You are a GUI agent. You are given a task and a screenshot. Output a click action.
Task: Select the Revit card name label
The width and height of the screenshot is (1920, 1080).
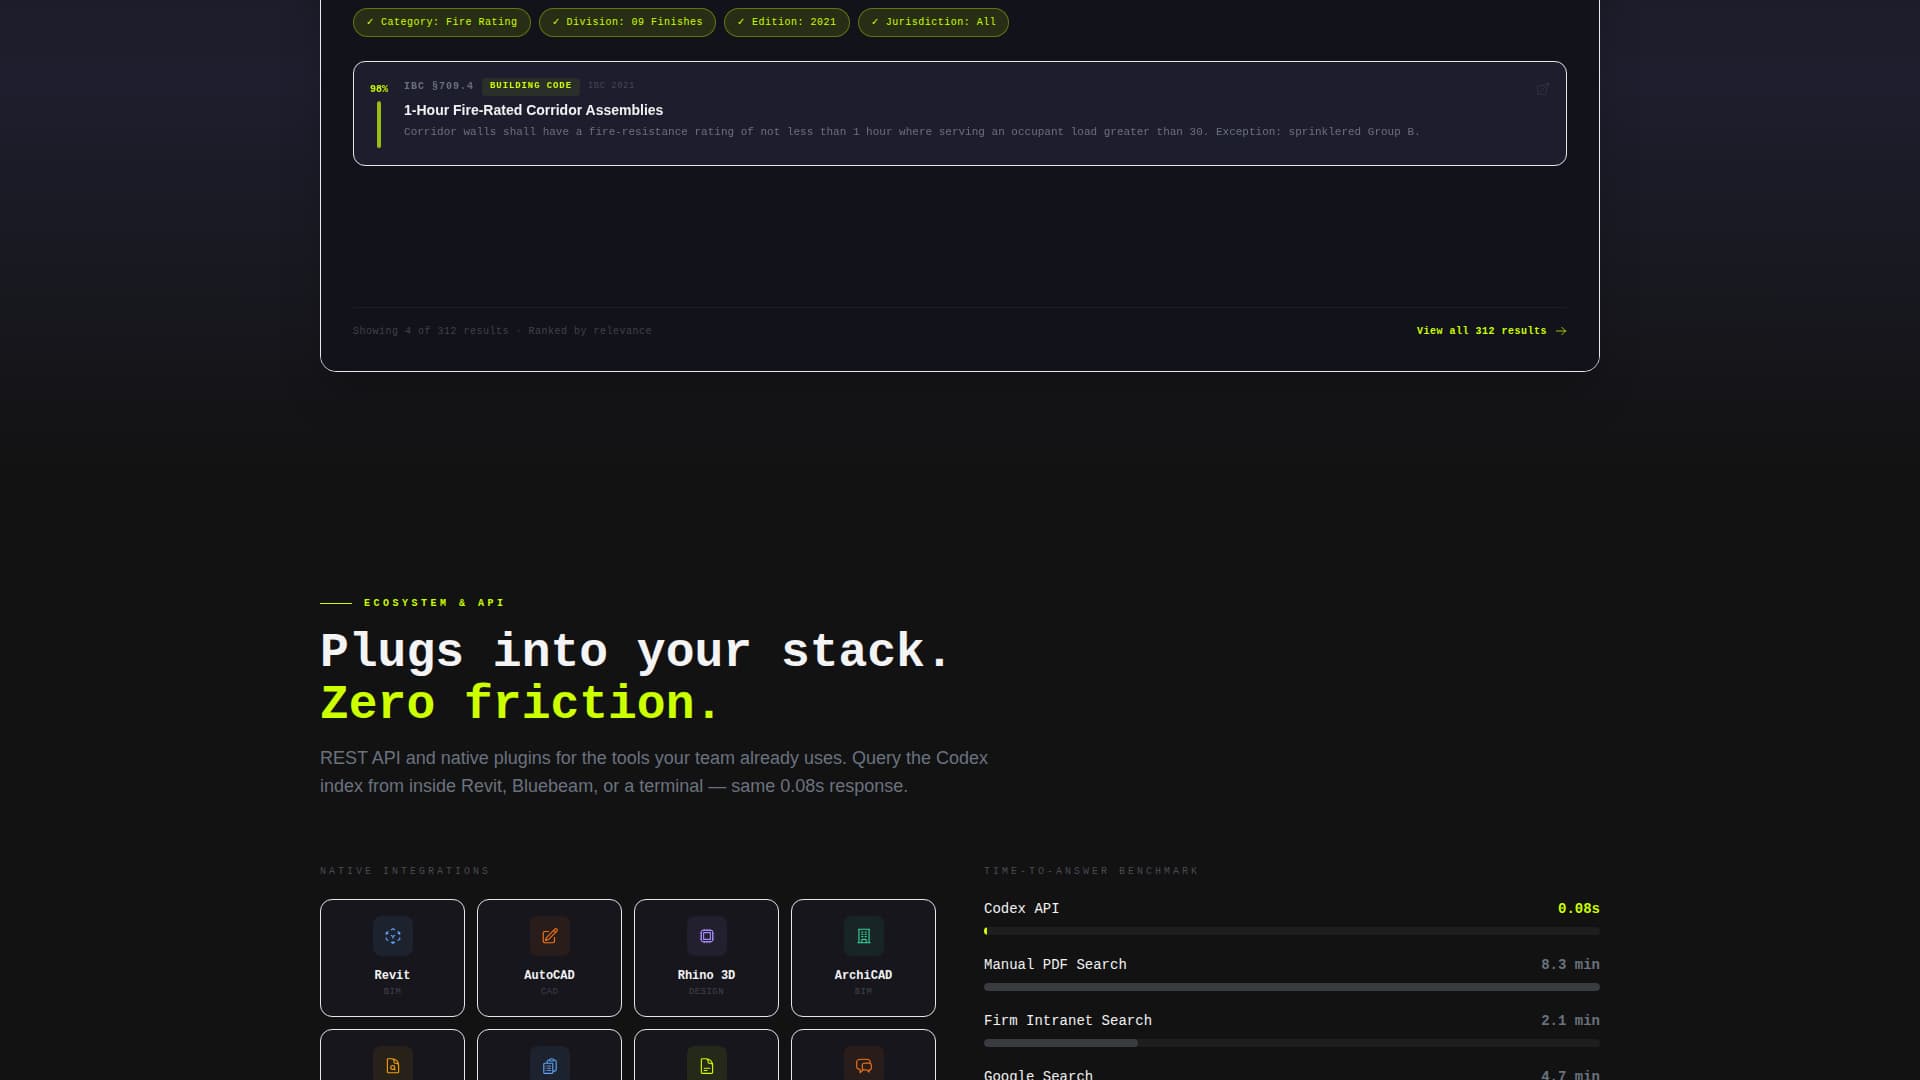(392, 975)
